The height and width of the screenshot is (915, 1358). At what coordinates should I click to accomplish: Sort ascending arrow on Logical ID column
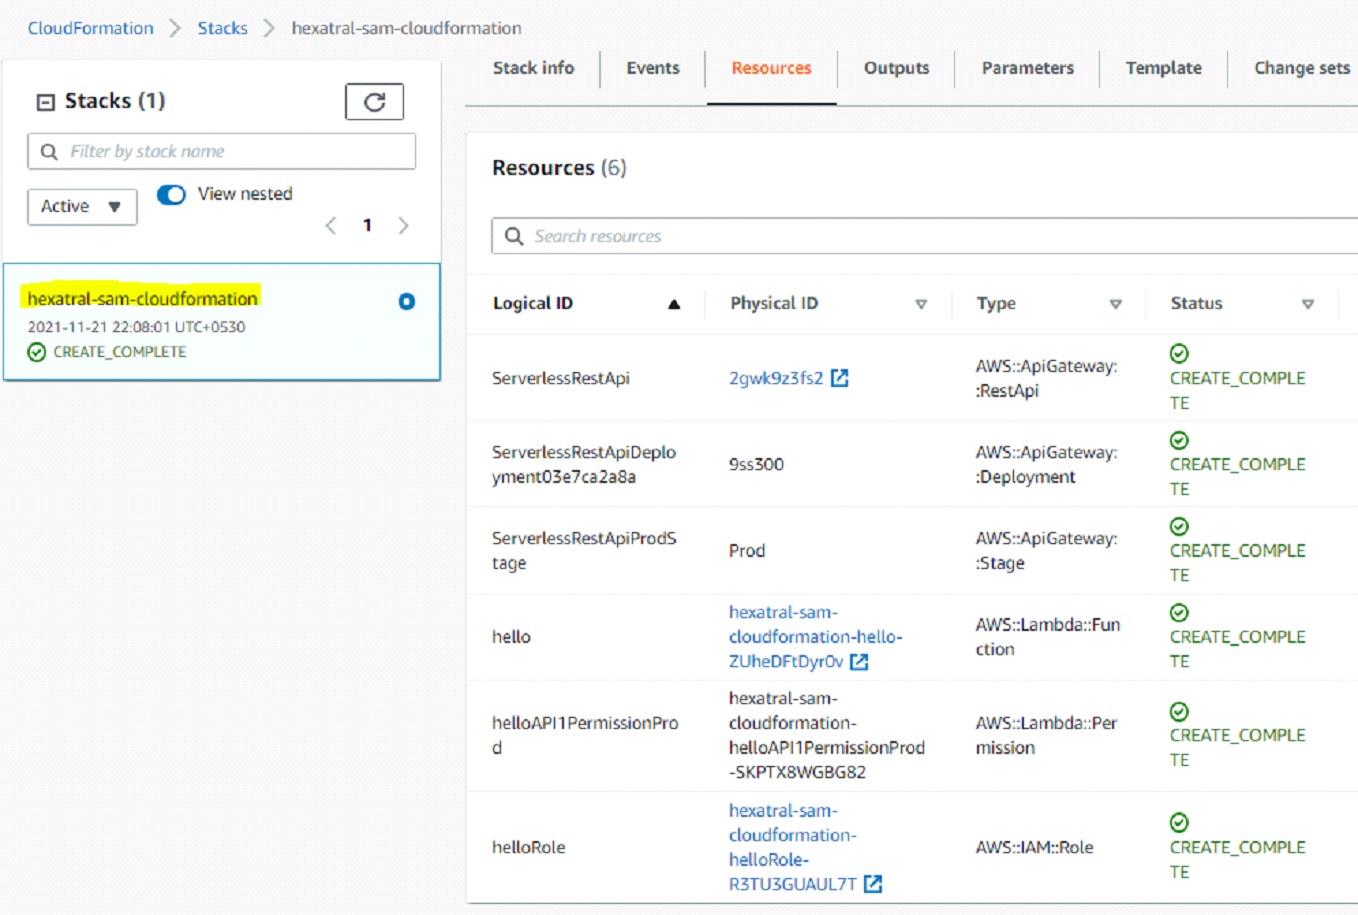click(x=674, y=304)
